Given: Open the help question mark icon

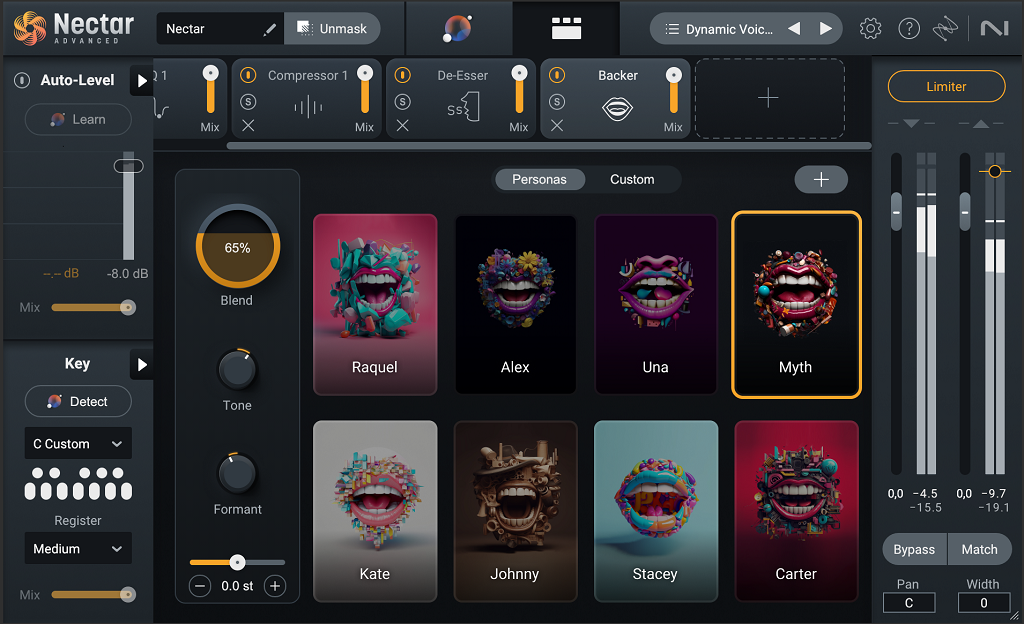Looking at the screenshot, I should [x=908, y=29].
